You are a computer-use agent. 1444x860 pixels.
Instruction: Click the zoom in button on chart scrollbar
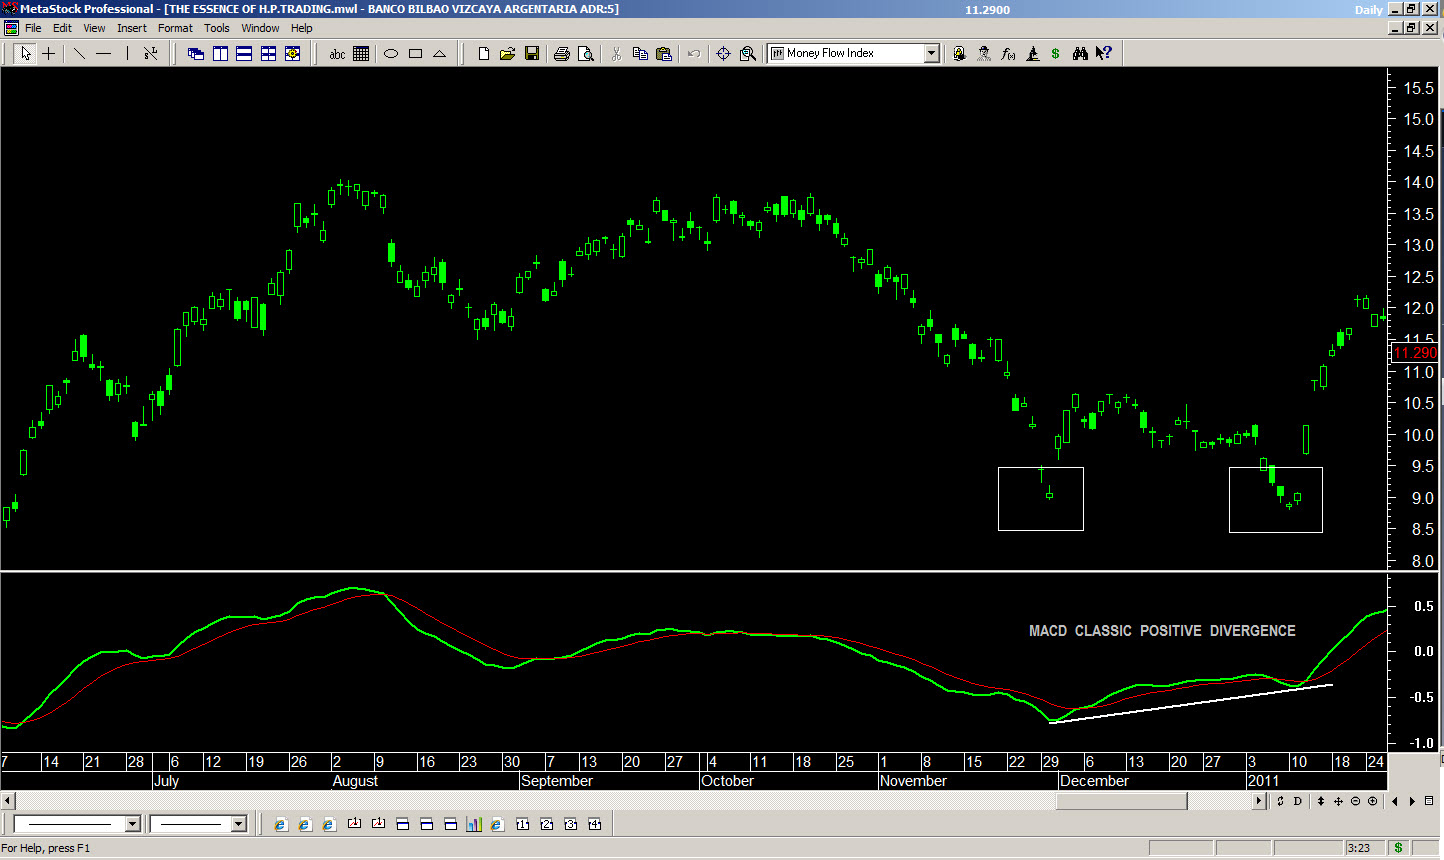point(1372,801)
